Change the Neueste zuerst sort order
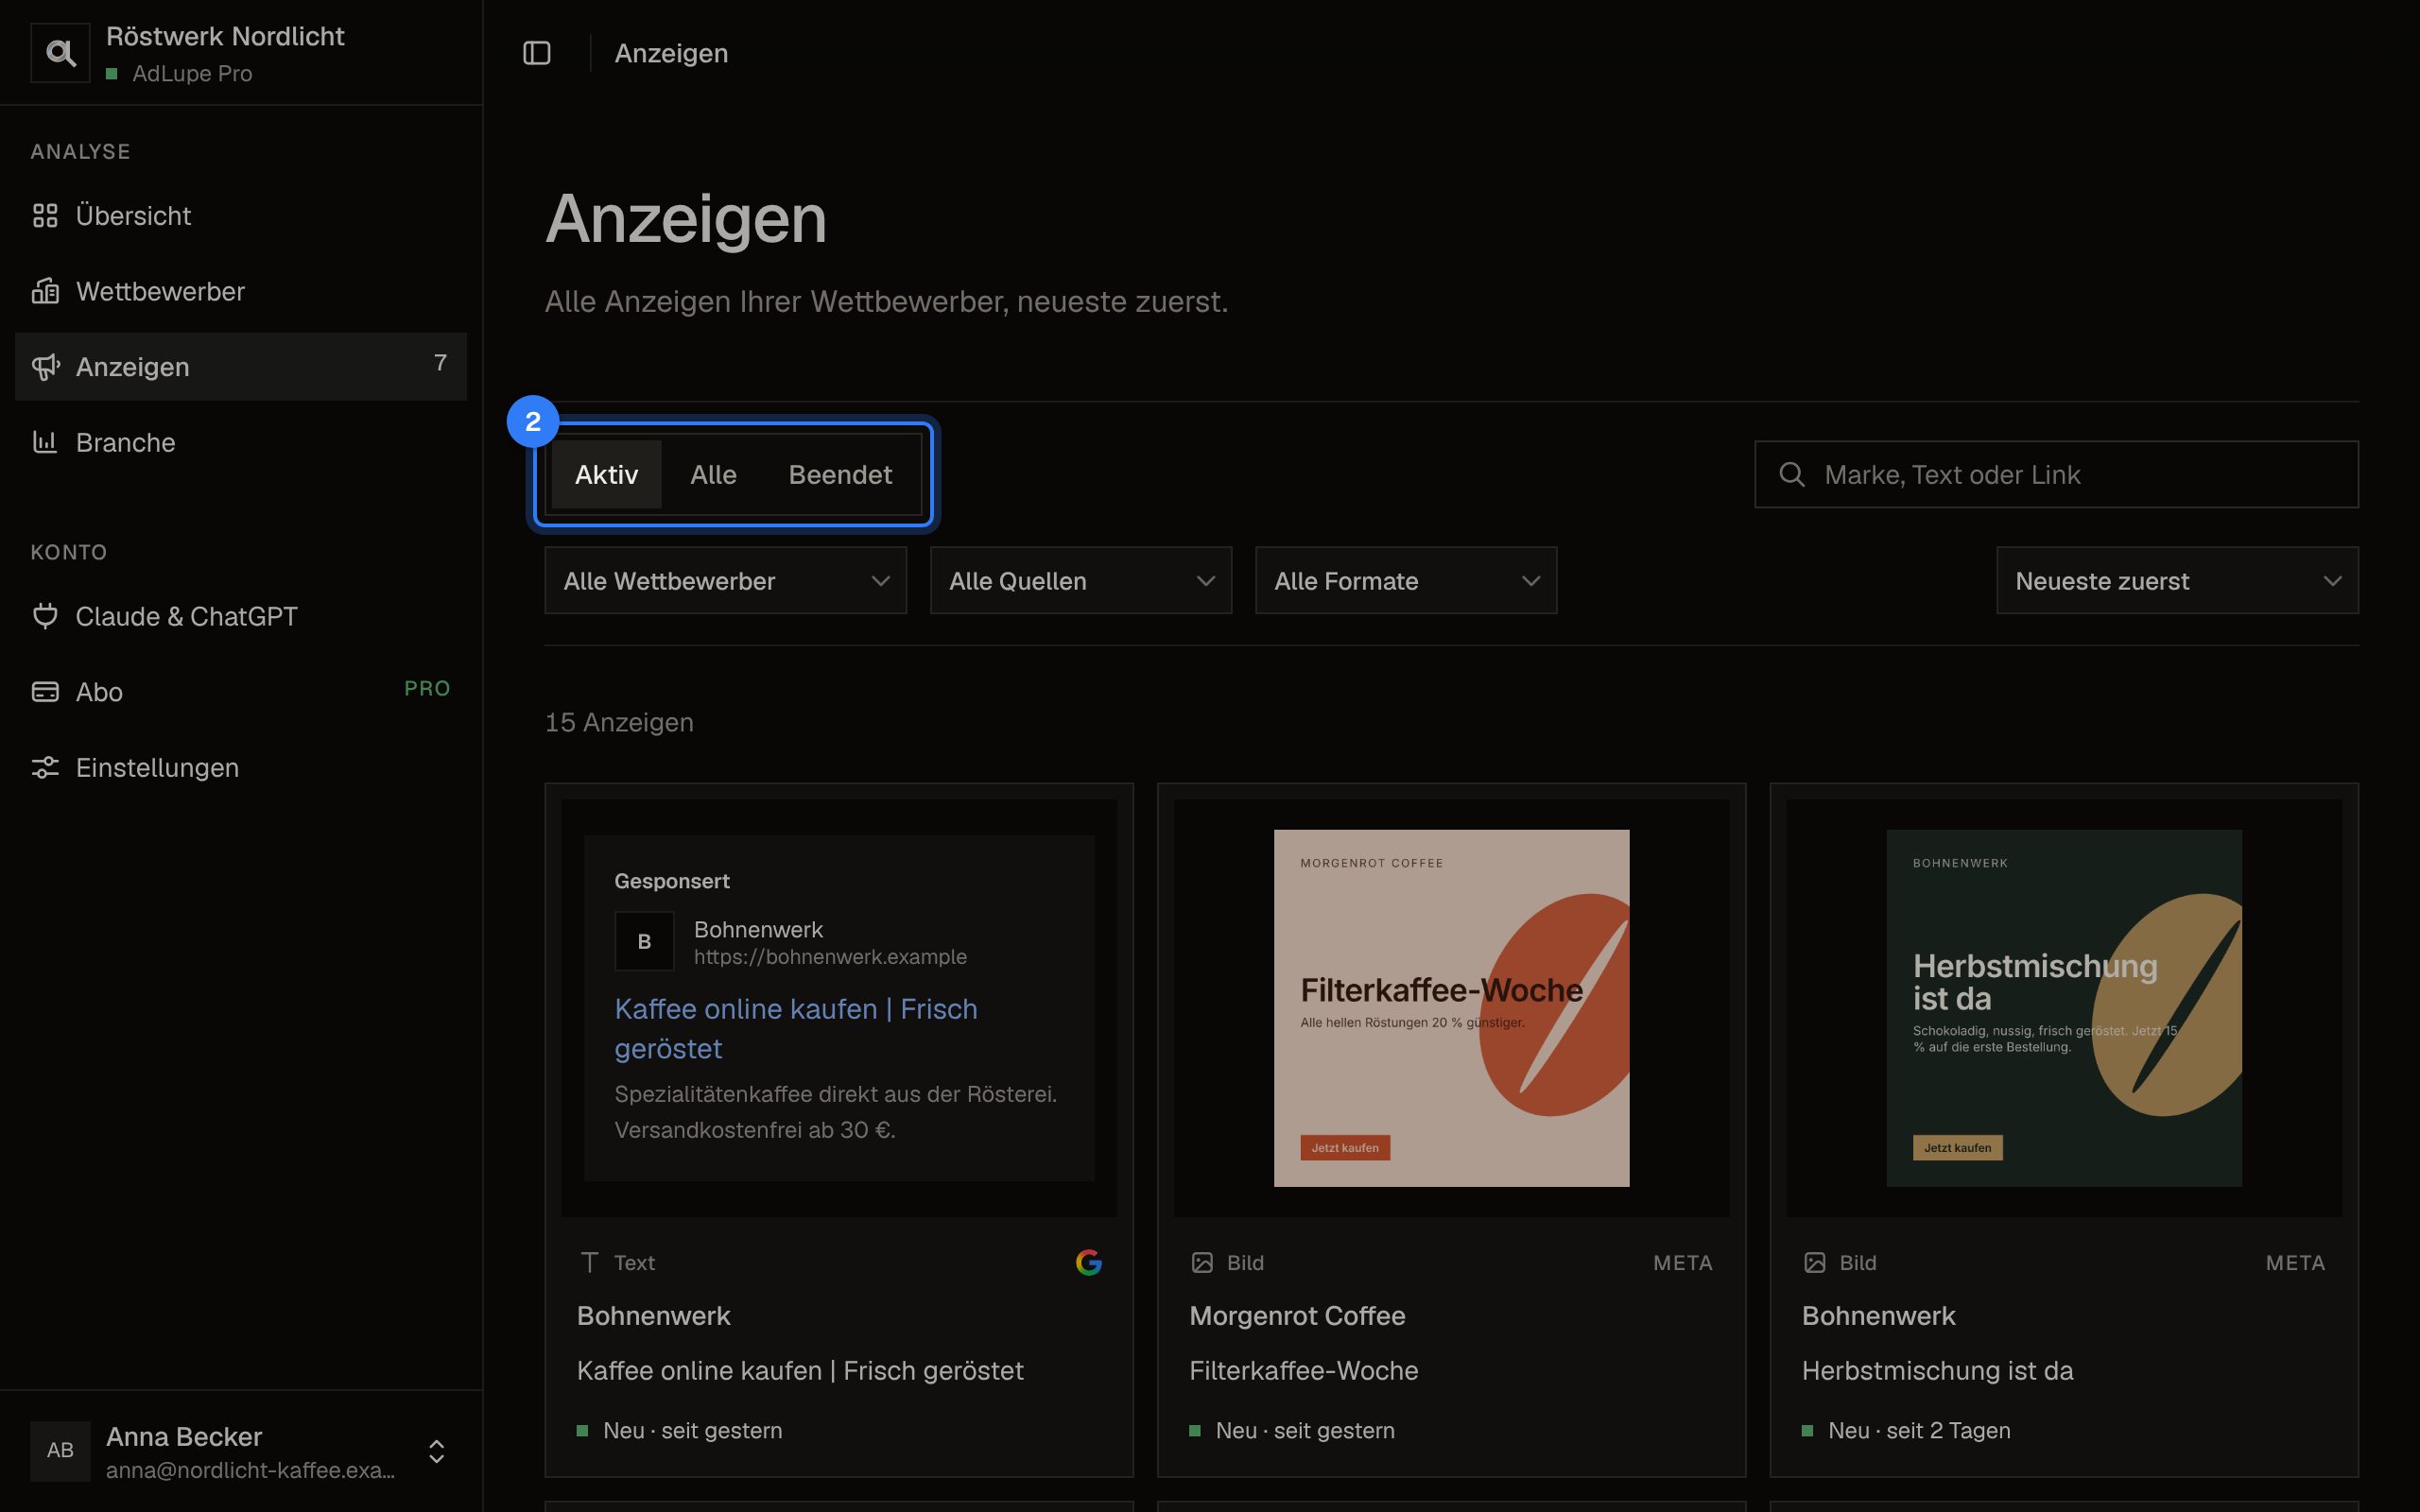2420x1512 pixels. [2177, 580]
